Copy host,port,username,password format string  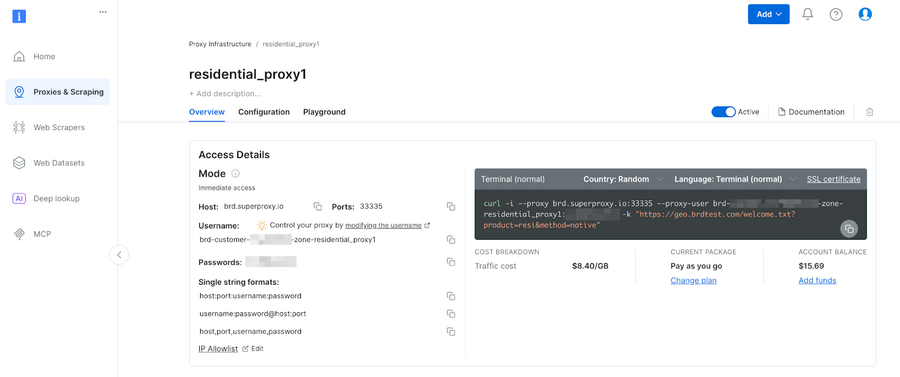pyautogui.click(x=451, y=332)
